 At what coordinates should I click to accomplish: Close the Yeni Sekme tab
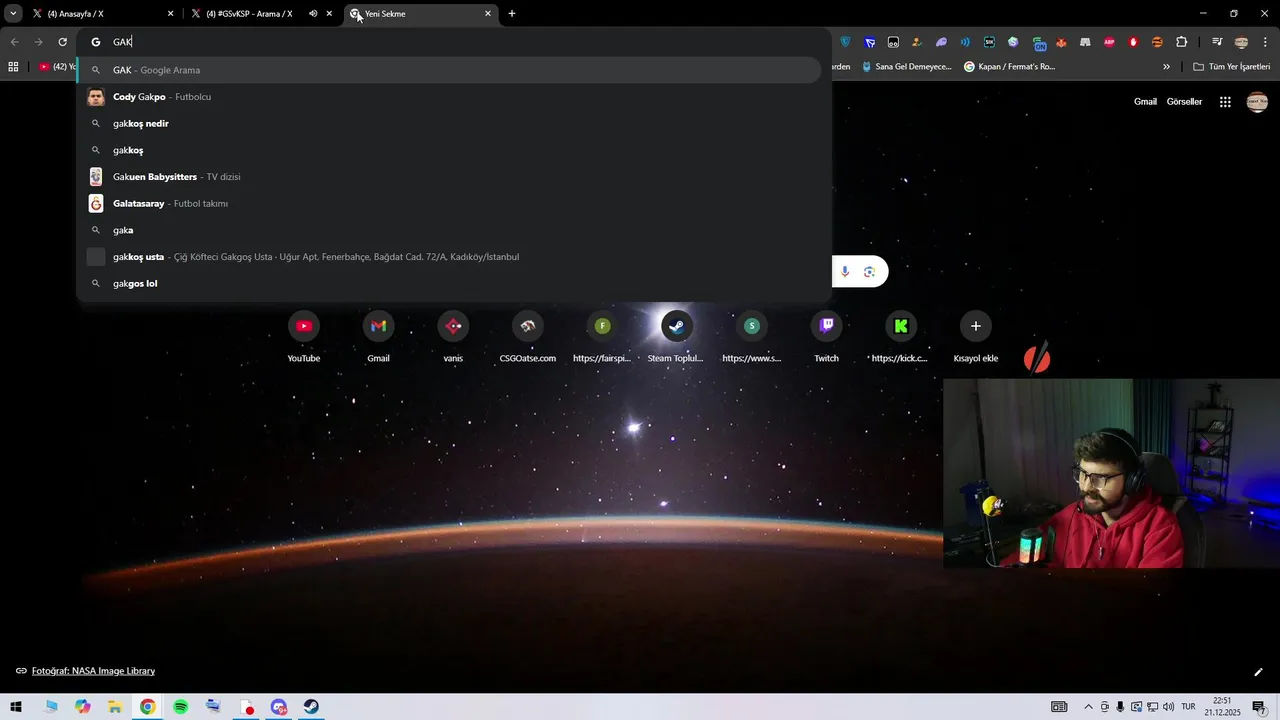tap(488, 14)
